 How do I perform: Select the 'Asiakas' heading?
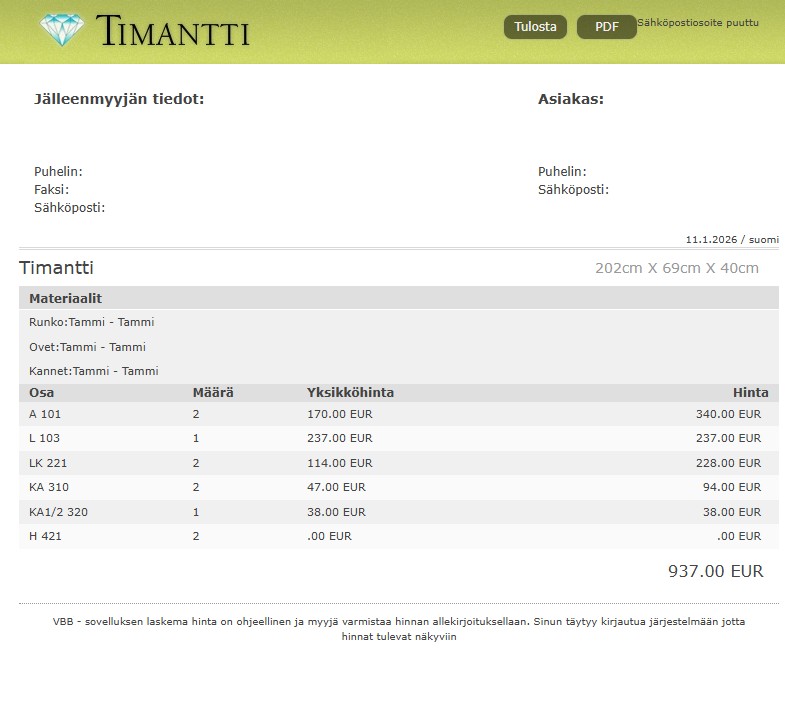[570, 99]
